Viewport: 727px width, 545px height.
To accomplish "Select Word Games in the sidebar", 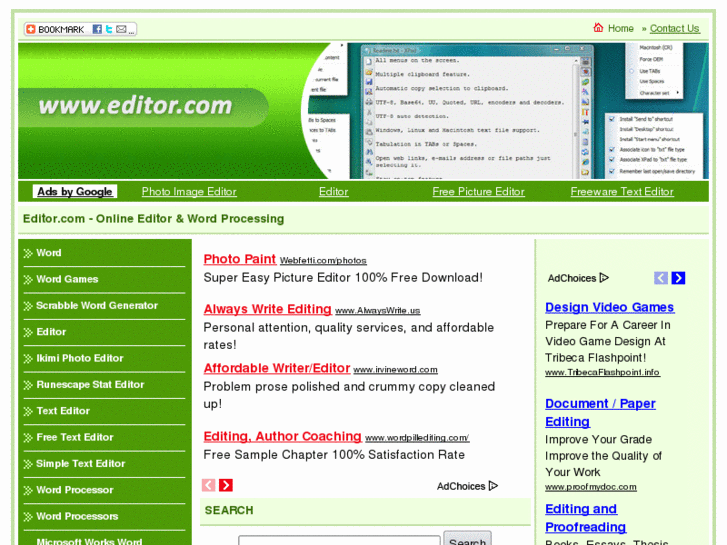I will (67, 279).
